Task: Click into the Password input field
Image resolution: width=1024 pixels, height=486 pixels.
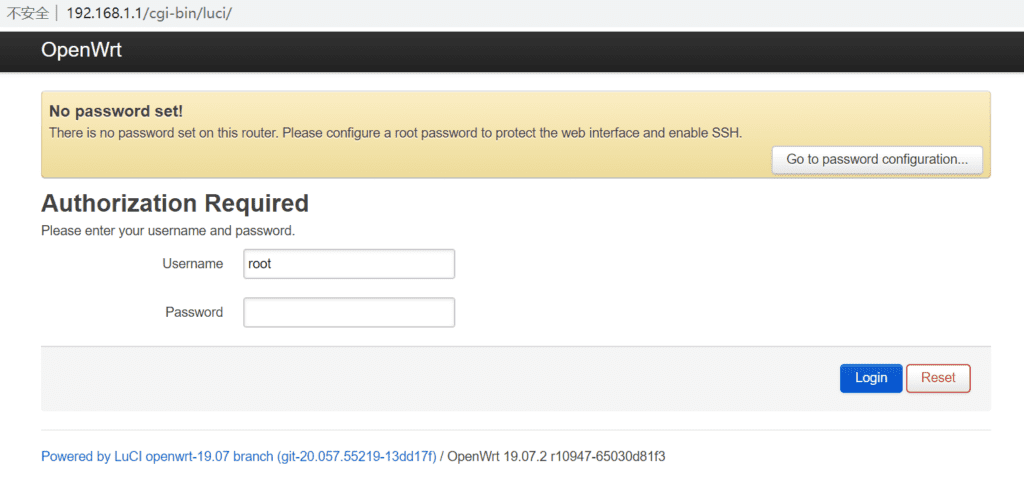Action: 349,312
